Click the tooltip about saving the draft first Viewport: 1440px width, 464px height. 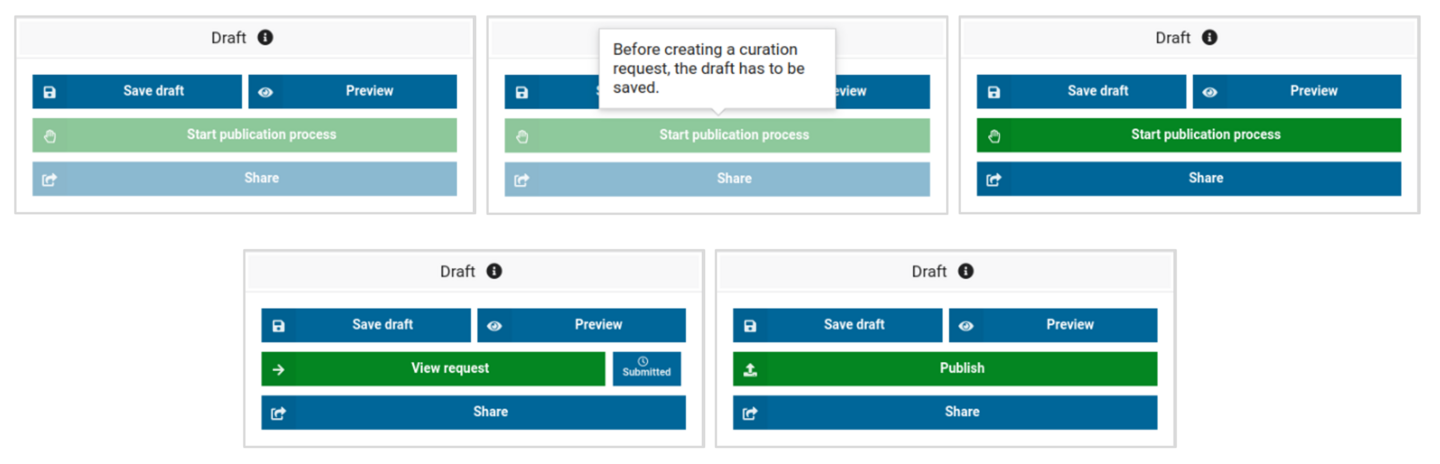pyautogui.click(x=716, y=68)
